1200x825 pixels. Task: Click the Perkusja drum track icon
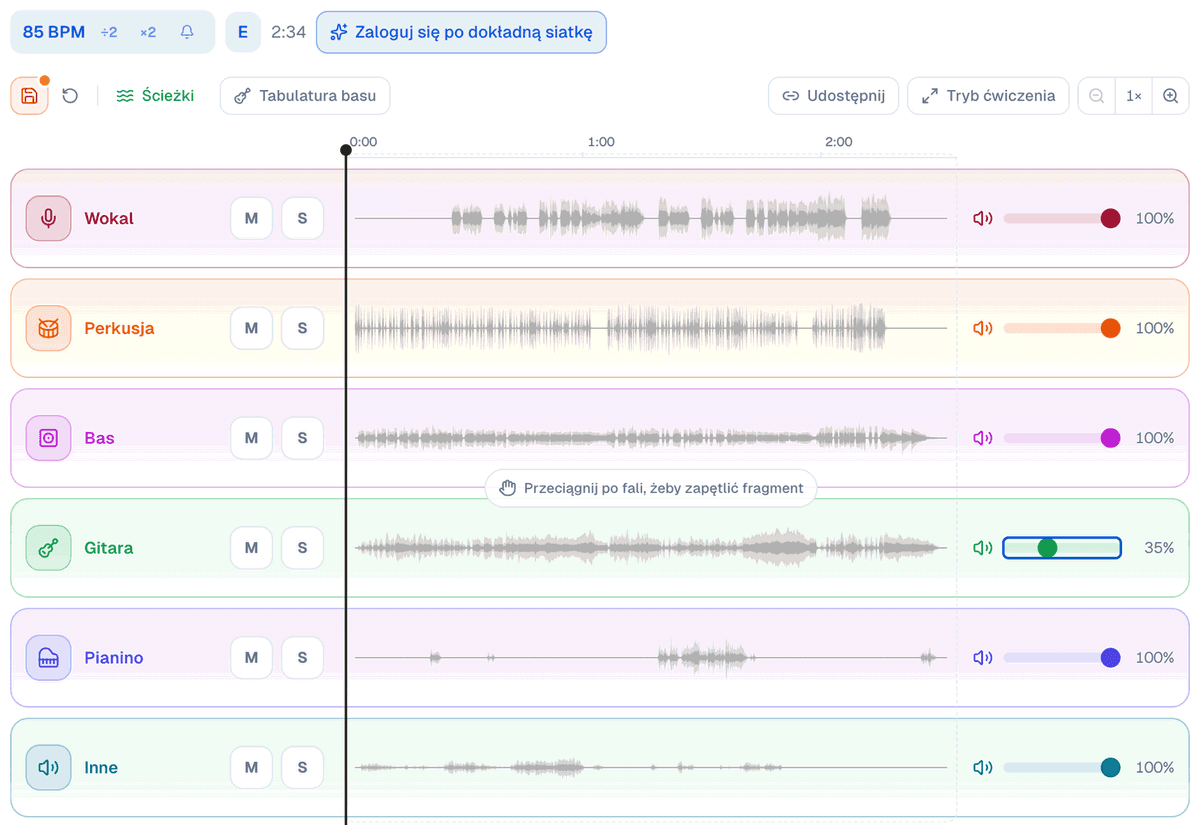(x=48, y=328)
